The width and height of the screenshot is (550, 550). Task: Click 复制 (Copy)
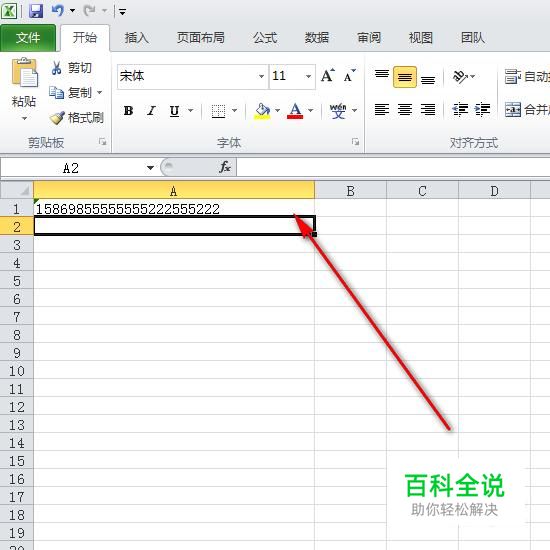tap(72, 93)
